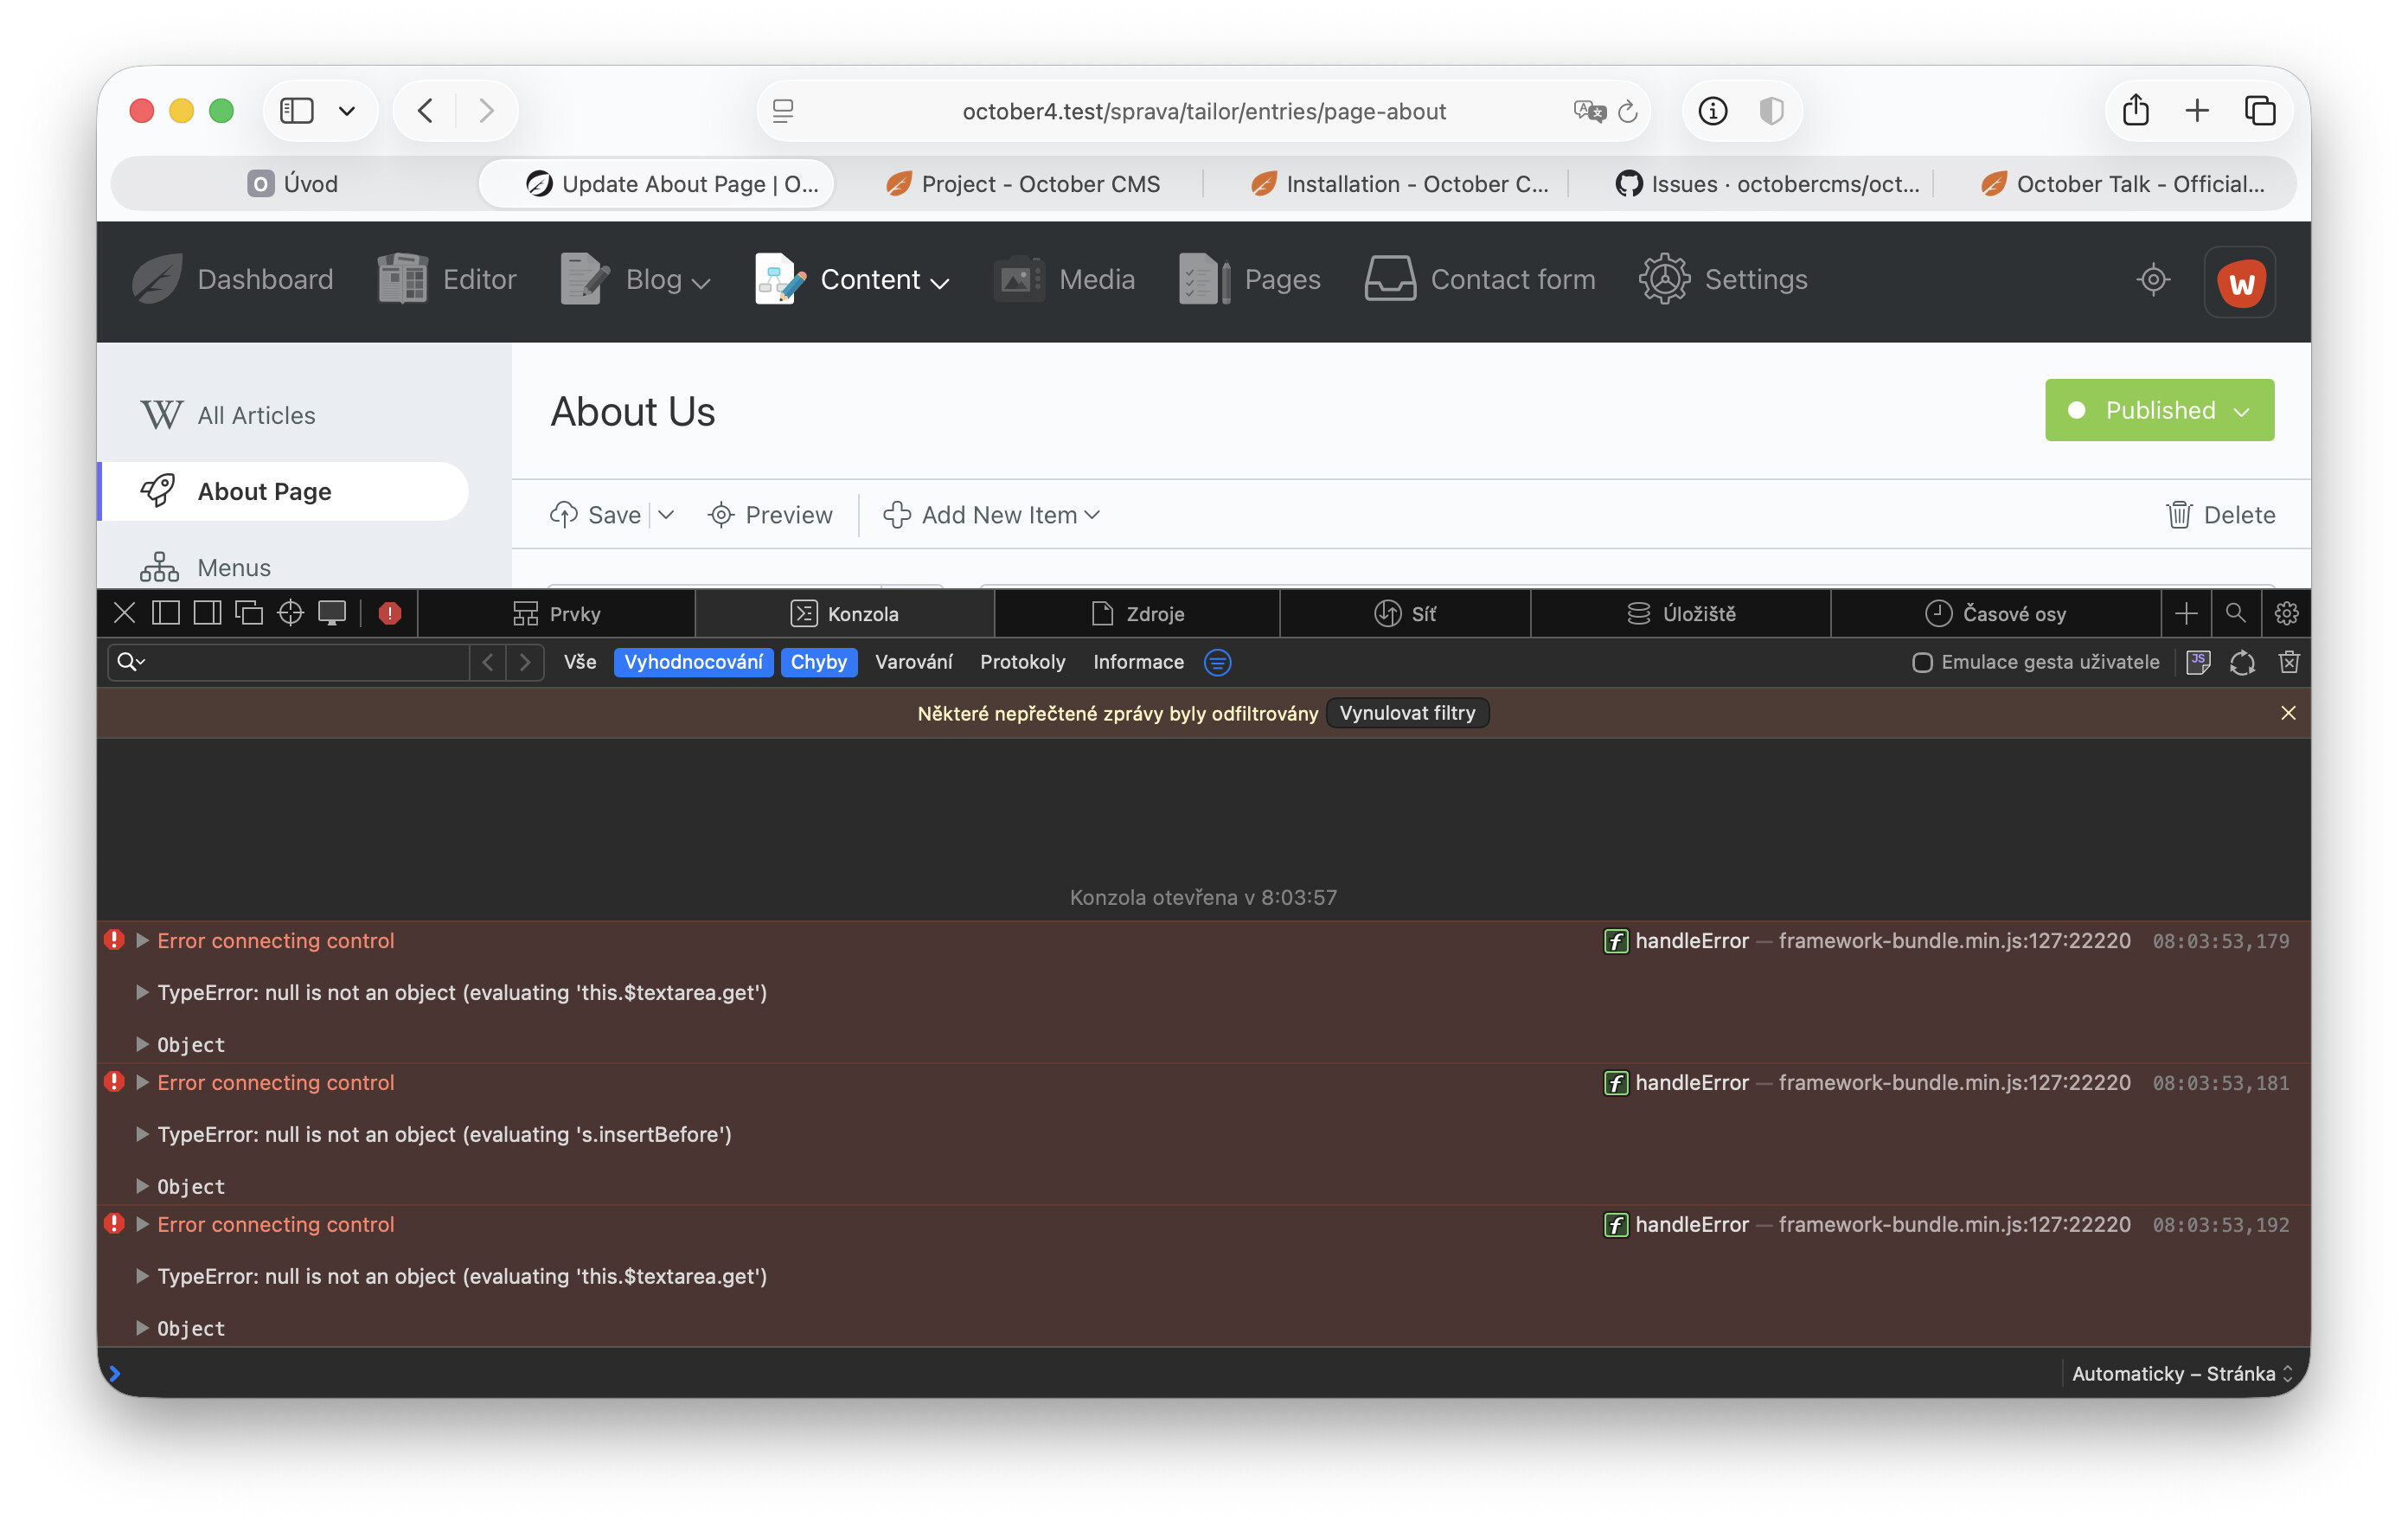The width and height of the screenshot is (2408, 1526).
Task: Open the Media library icon
Action: pos(1018,279)
